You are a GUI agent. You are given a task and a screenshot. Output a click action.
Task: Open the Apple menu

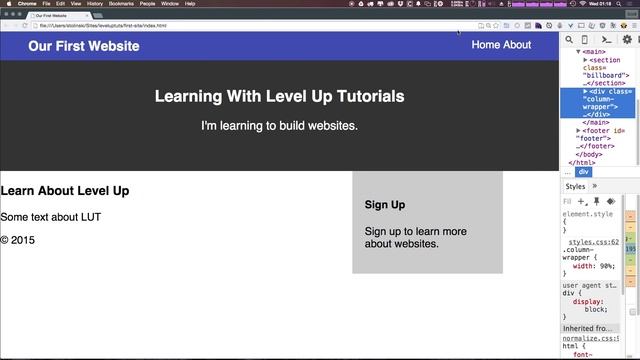point(9,4)
